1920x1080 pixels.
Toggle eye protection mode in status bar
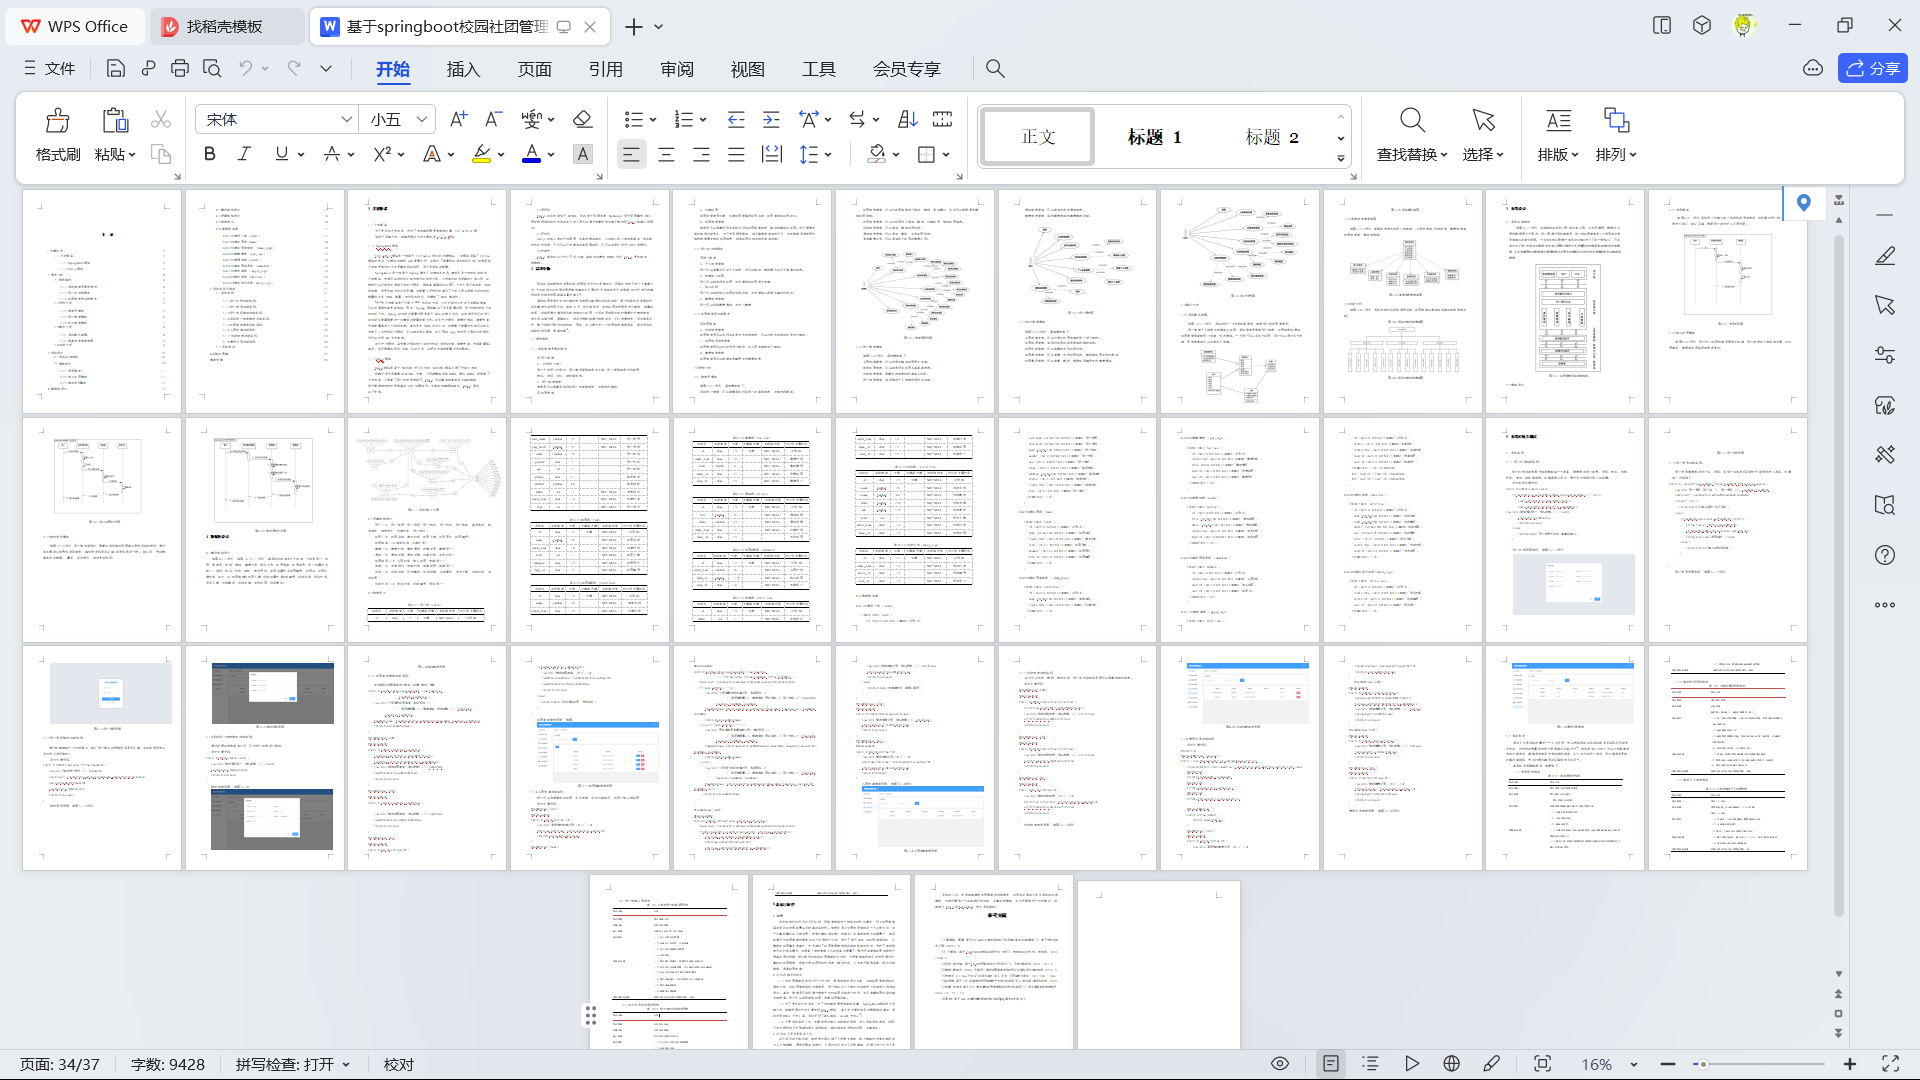point(1279,1064)
